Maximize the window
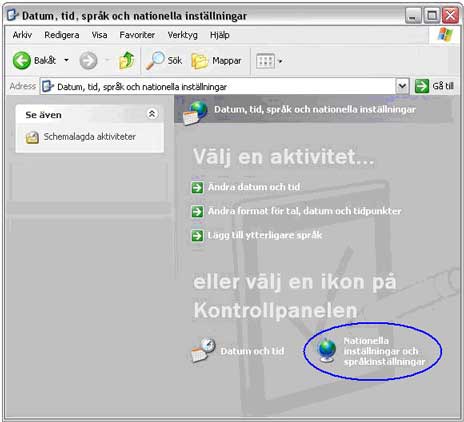This screenshot has height=422, width=464. tap(432, 16)
